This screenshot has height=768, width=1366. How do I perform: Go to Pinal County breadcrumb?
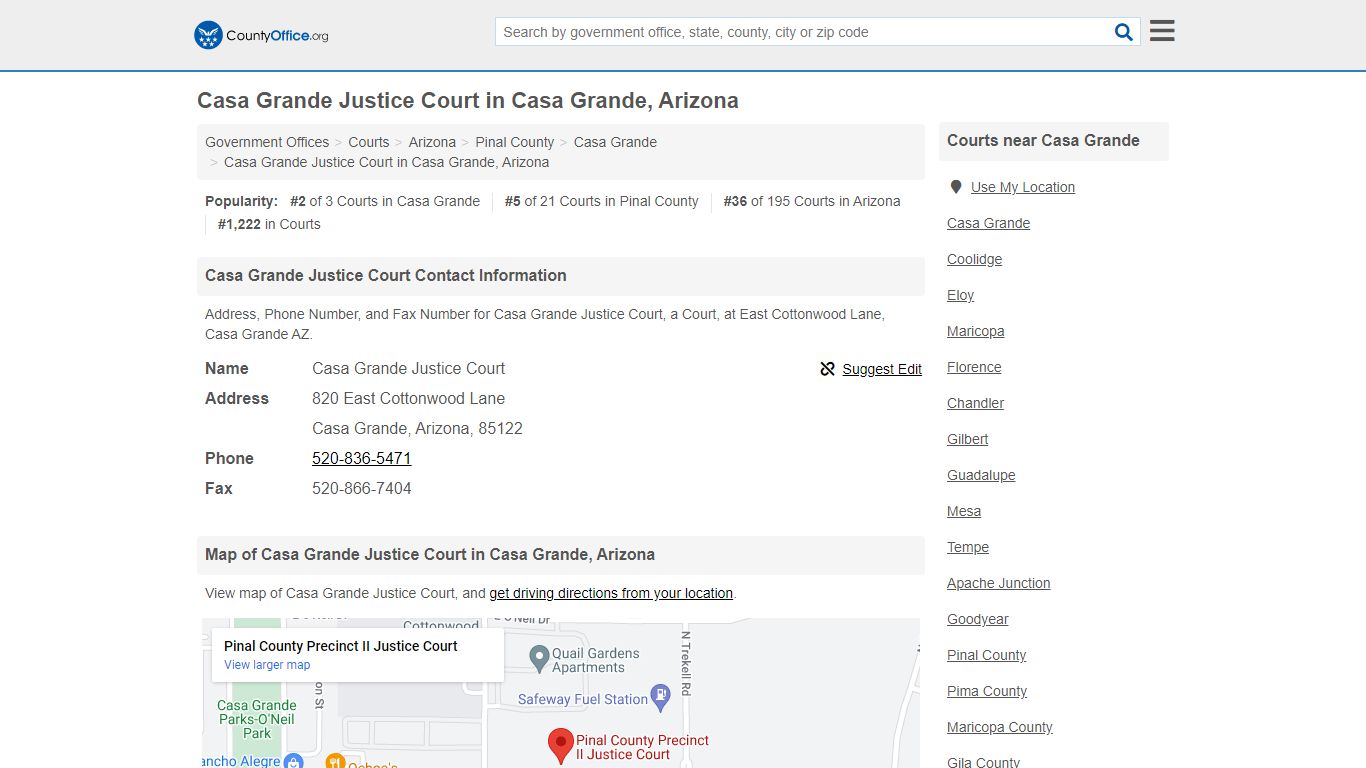(x=515, y=142)
